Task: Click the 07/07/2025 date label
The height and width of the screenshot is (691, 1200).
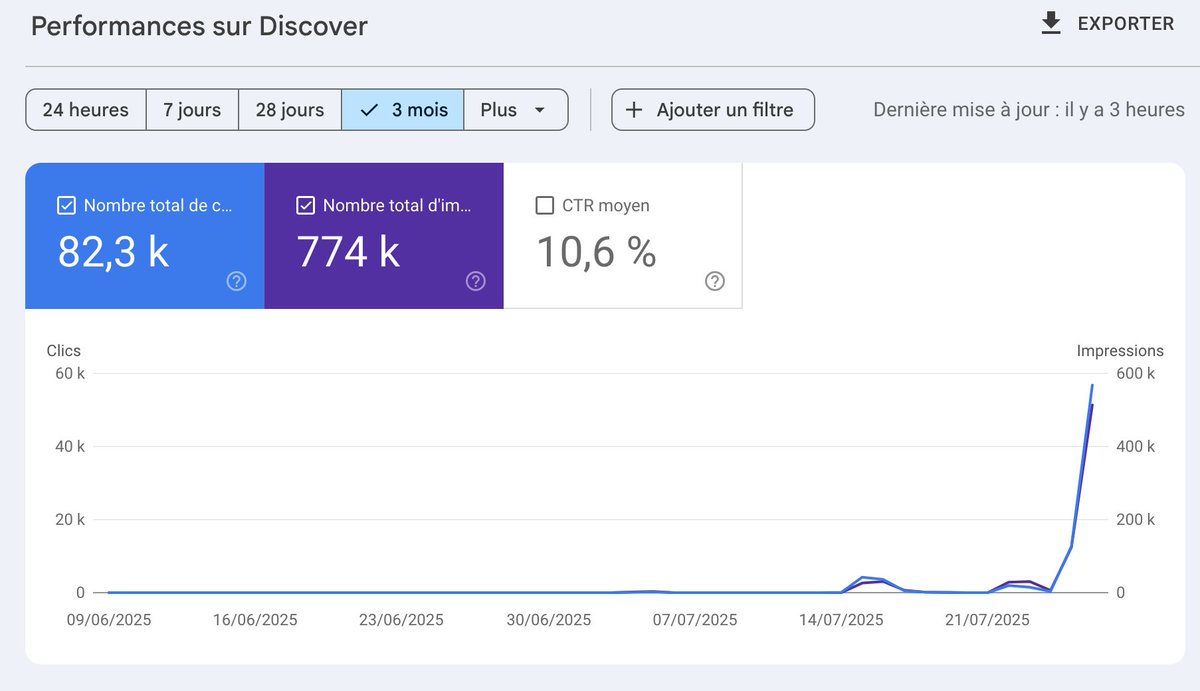Action: [695, 620]
